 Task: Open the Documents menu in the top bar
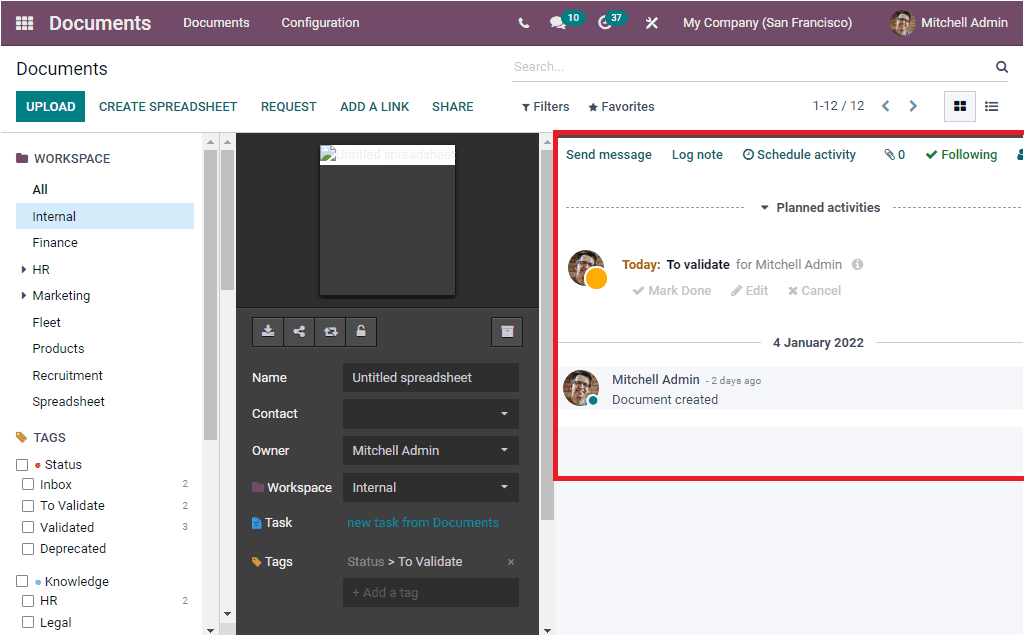pyautogui.click(x=216, y=23)
